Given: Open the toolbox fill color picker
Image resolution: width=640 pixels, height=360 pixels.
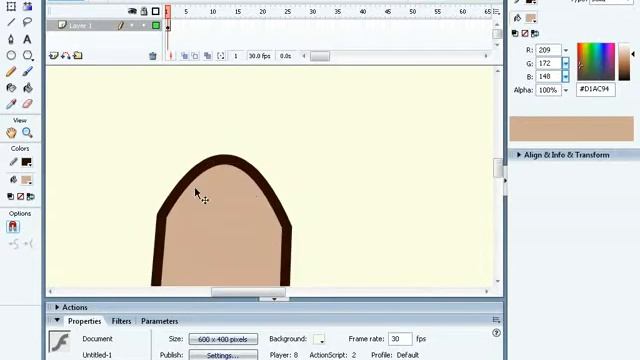Looking at the screenshot, I should (27, 180).
